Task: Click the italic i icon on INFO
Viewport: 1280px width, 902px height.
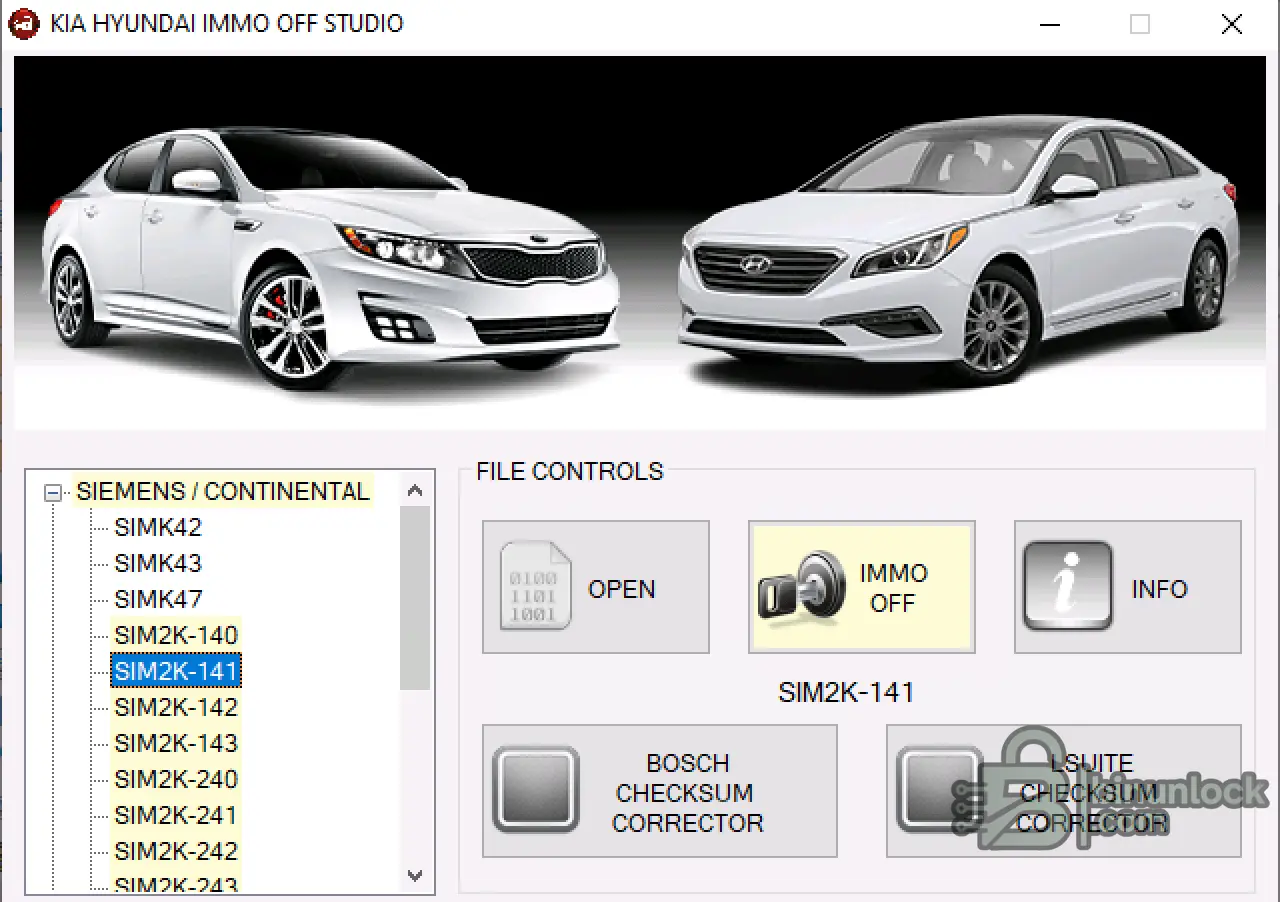Action: point(1067,586)
